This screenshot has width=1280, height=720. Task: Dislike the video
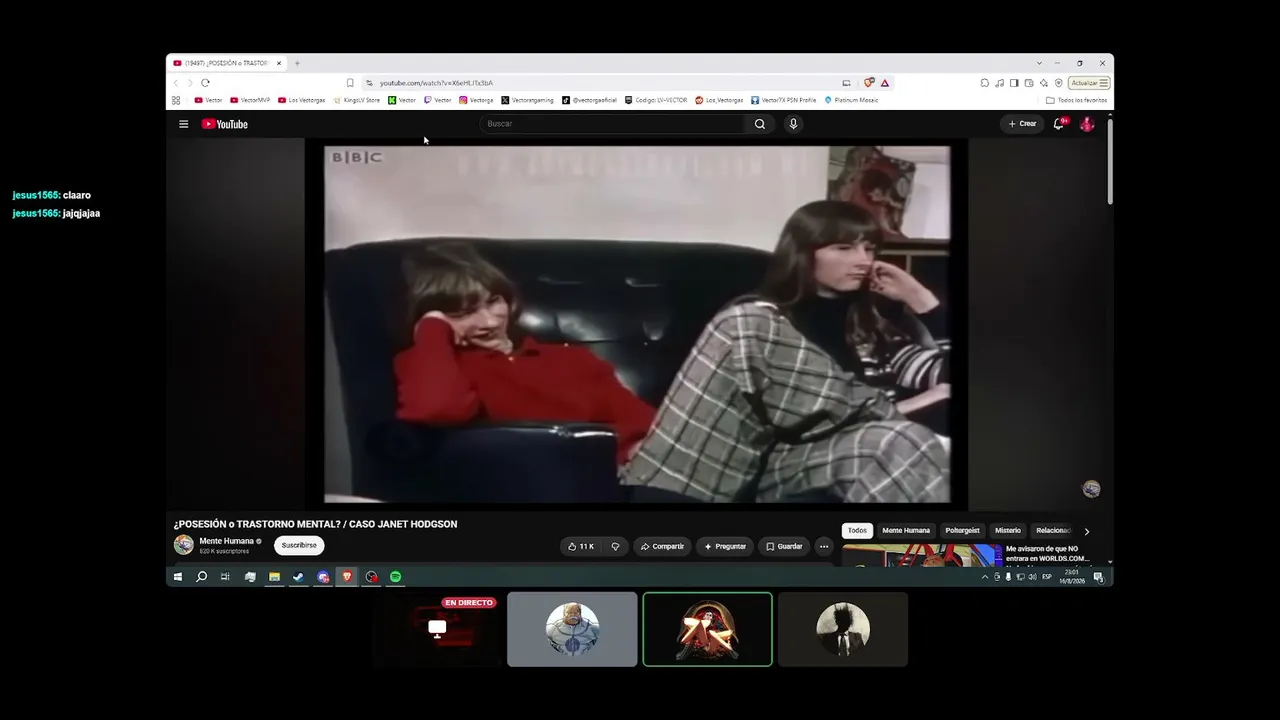pyautogui.click(x=615, y=546)
